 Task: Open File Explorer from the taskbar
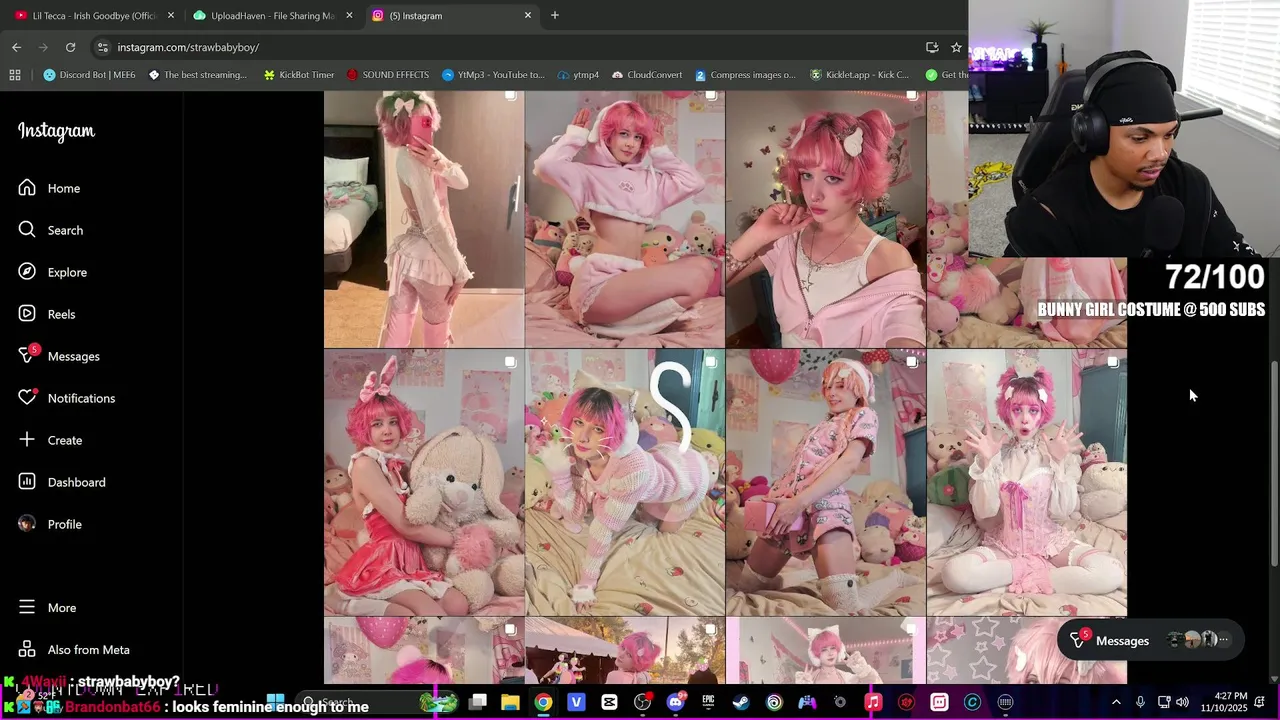(510, 702)
